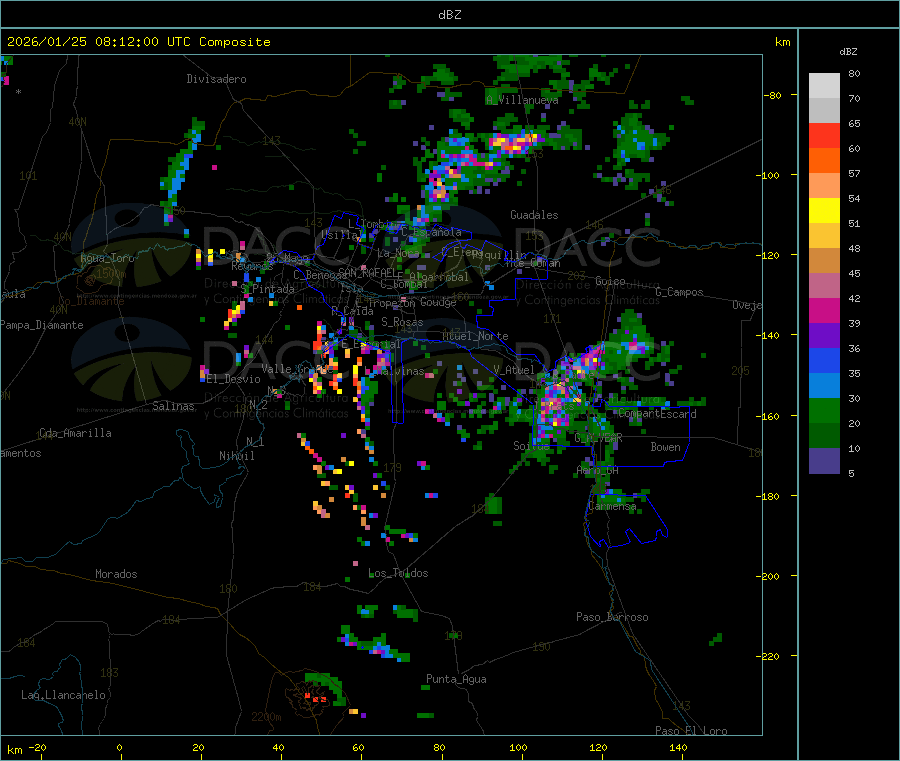Click the yellow swatch in the dBZ legend
The image size is (900, 761).
pyautogui.click(x=824, y=211)
